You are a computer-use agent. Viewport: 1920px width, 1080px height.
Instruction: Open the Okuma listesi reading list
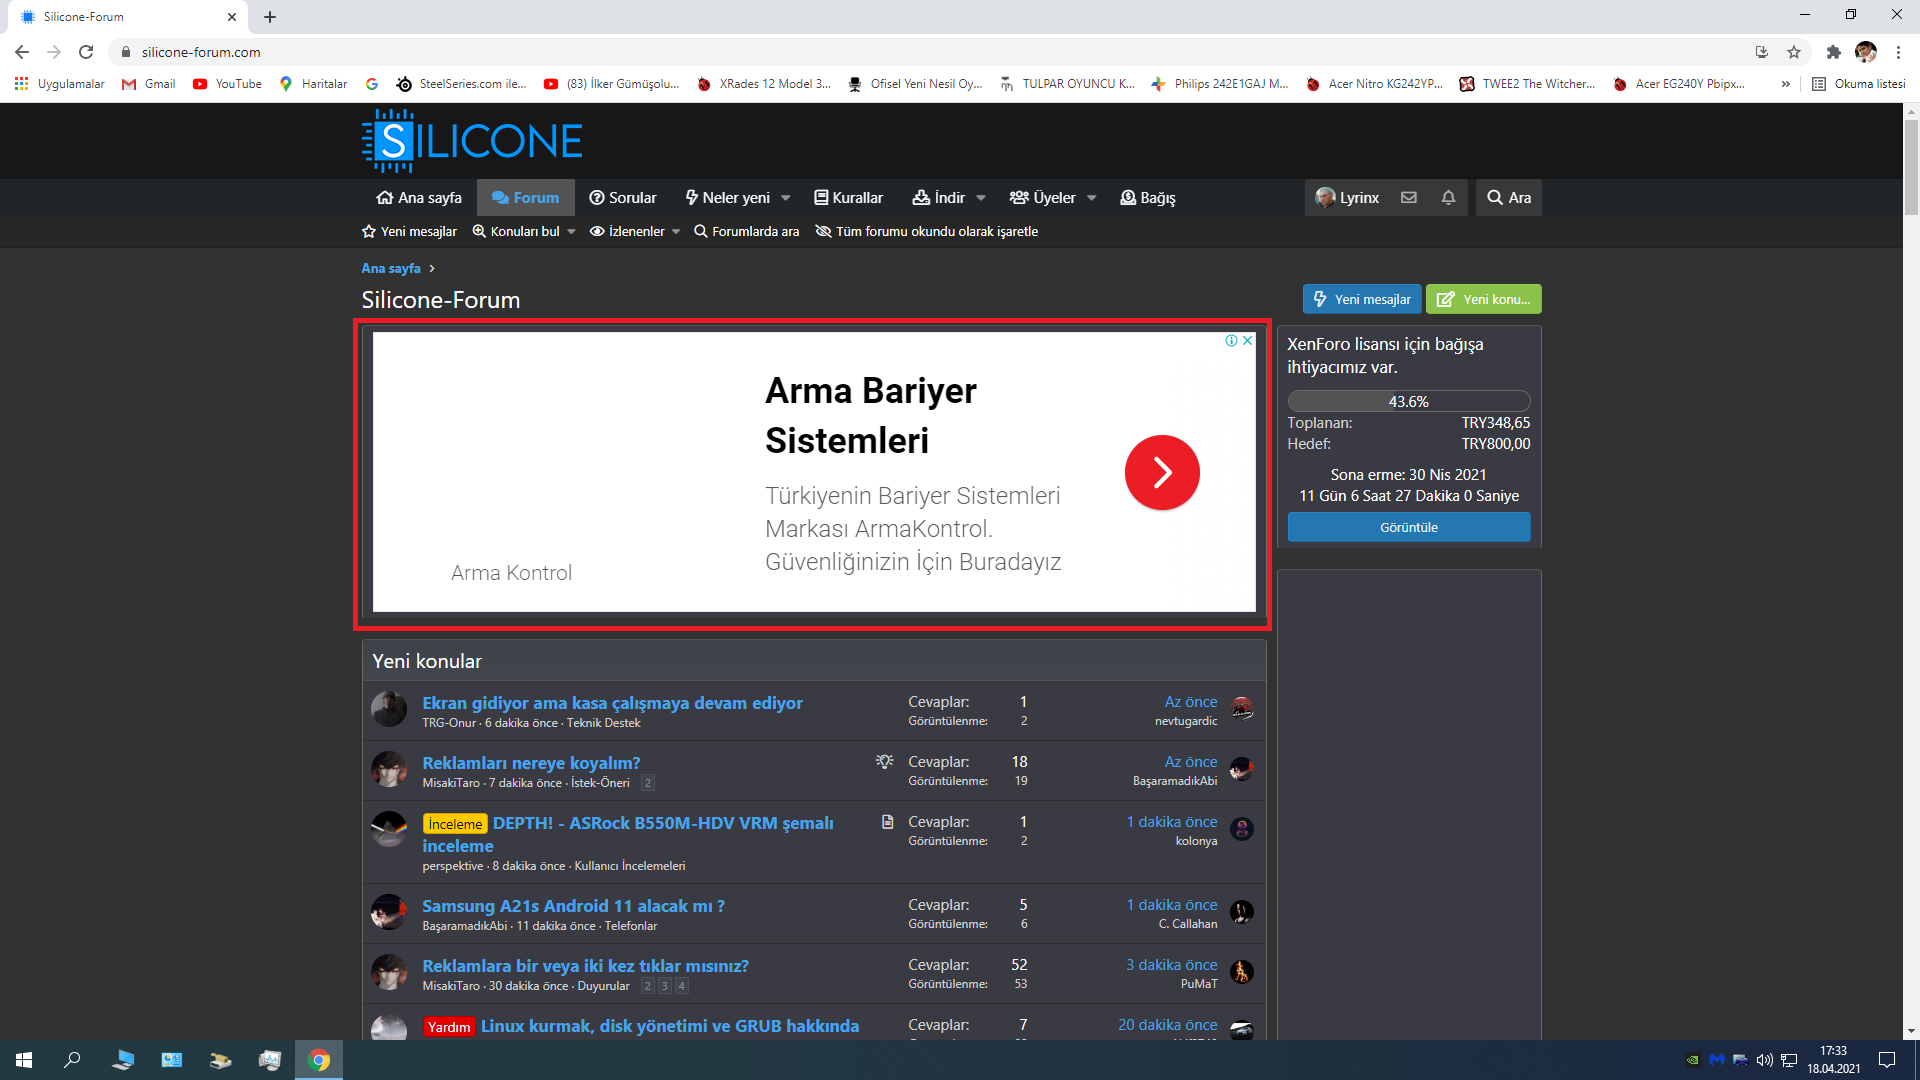(1859, 84)
